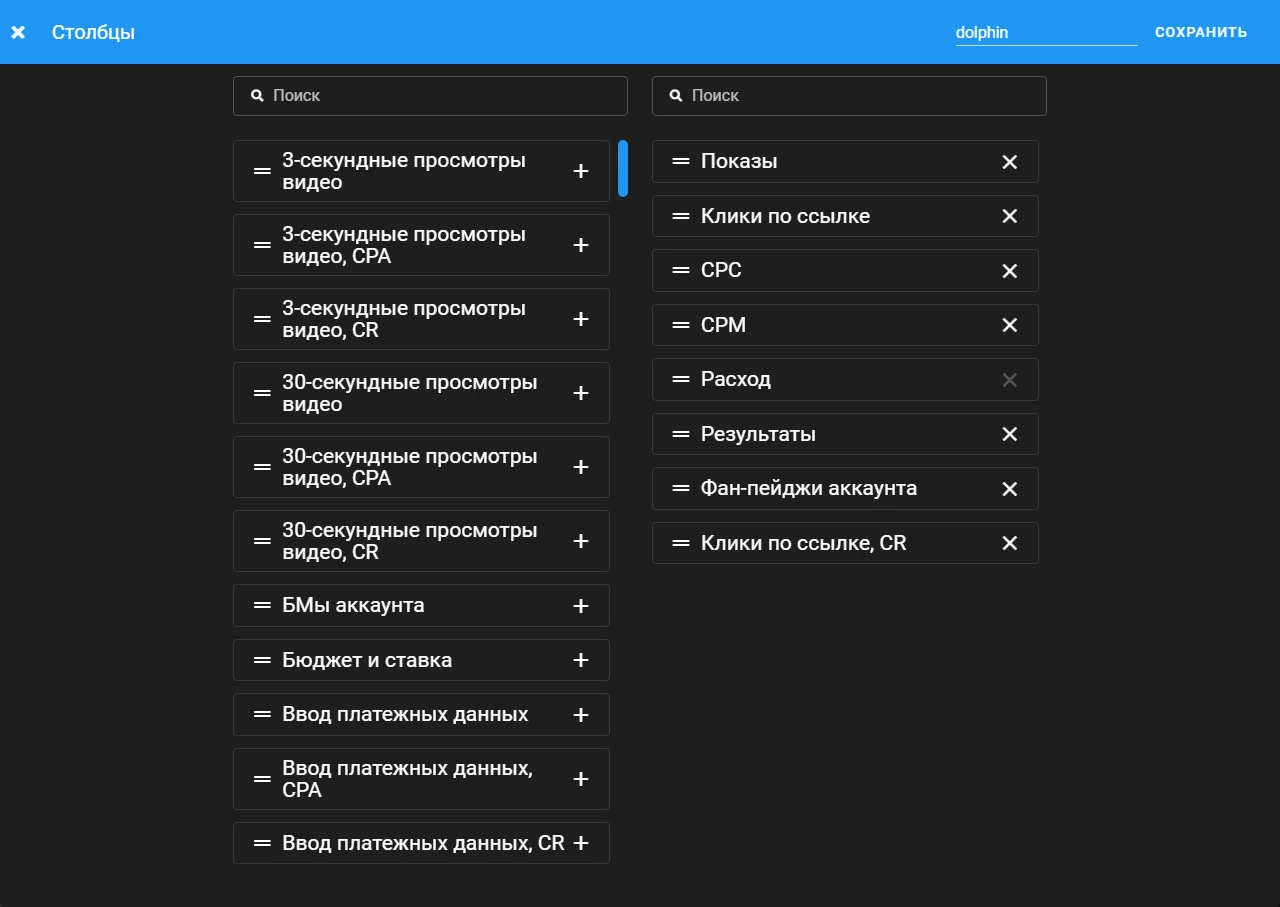Add Ввод платежных данных column via plus
Image resolution: width=1280 pixels, height=907 pixels.
pyautogui.click(x=581, y=715)
